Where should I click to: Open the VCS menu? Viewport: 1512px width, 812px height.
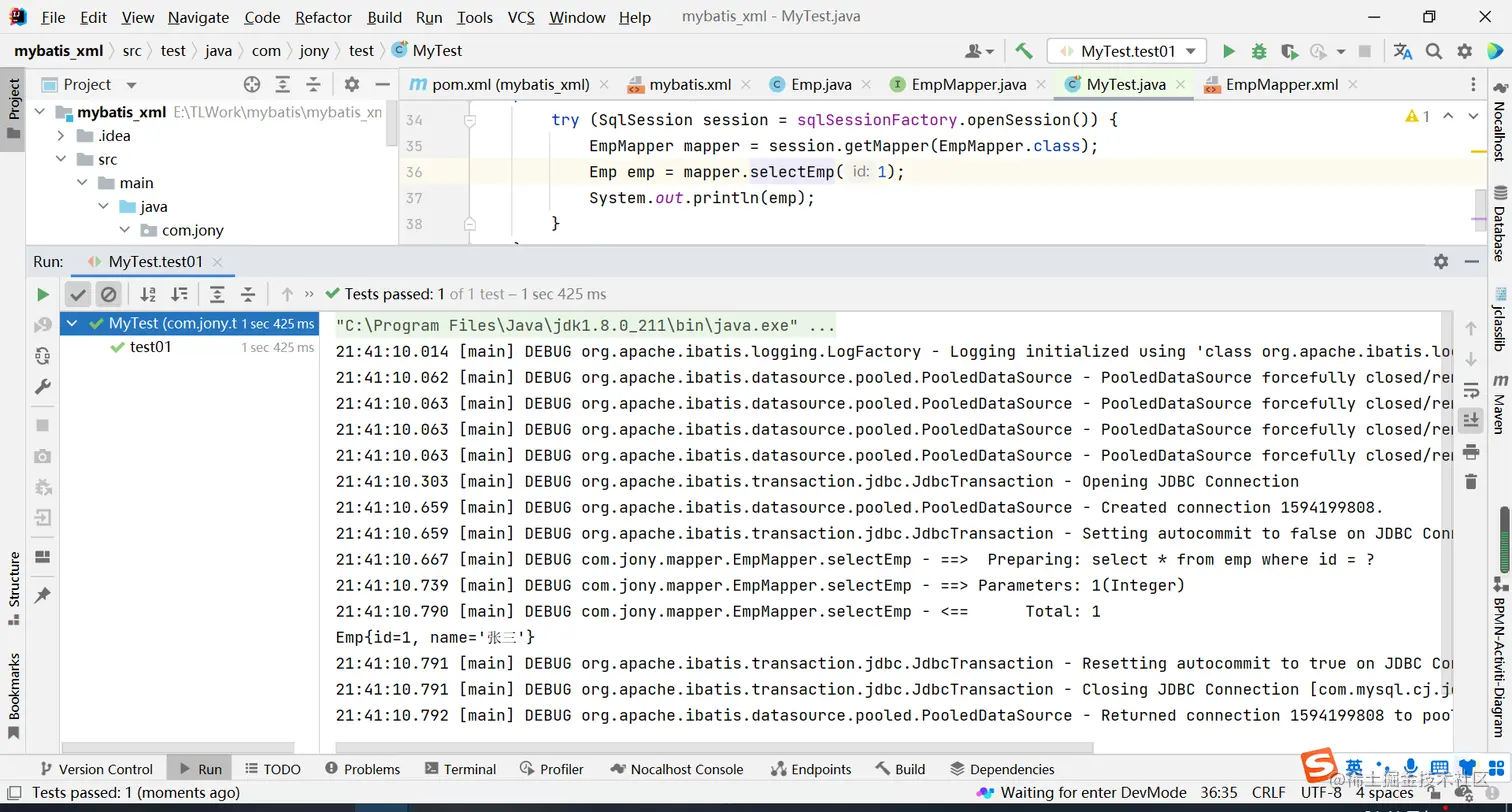(x=521, y=17)
